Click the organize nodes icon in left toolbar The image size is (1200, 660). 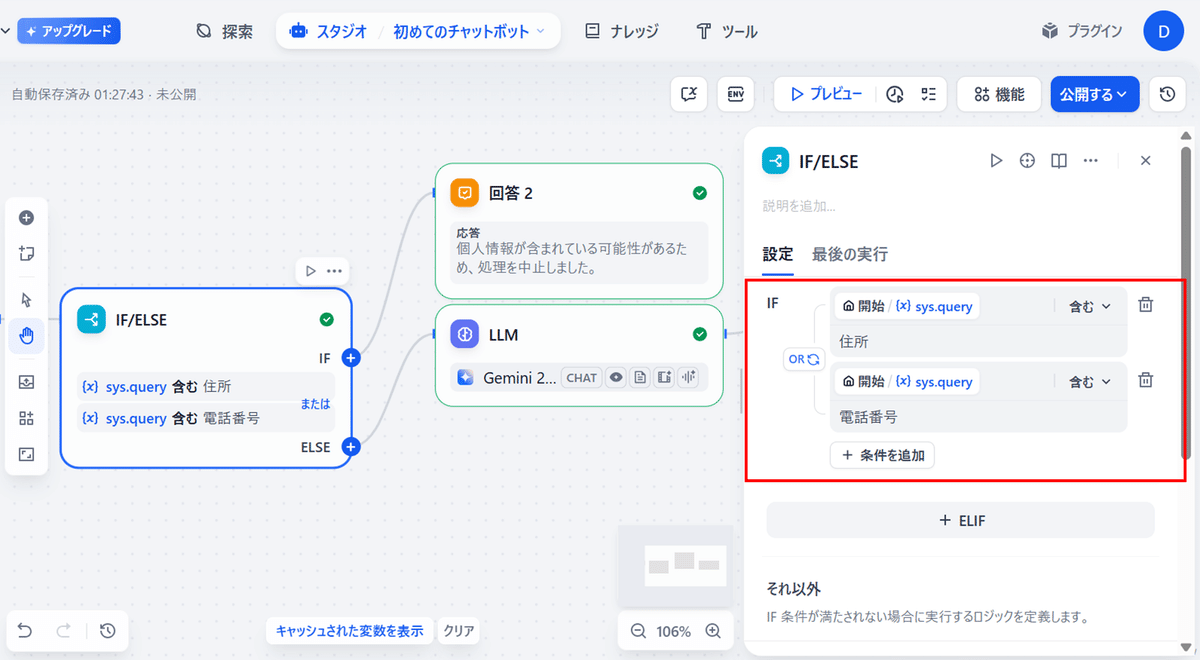27,418
